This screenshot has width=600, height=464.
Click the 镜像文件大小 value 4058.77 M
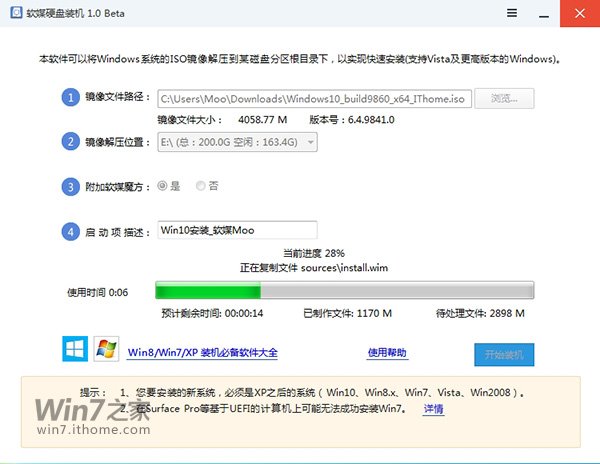coord(262,120)
